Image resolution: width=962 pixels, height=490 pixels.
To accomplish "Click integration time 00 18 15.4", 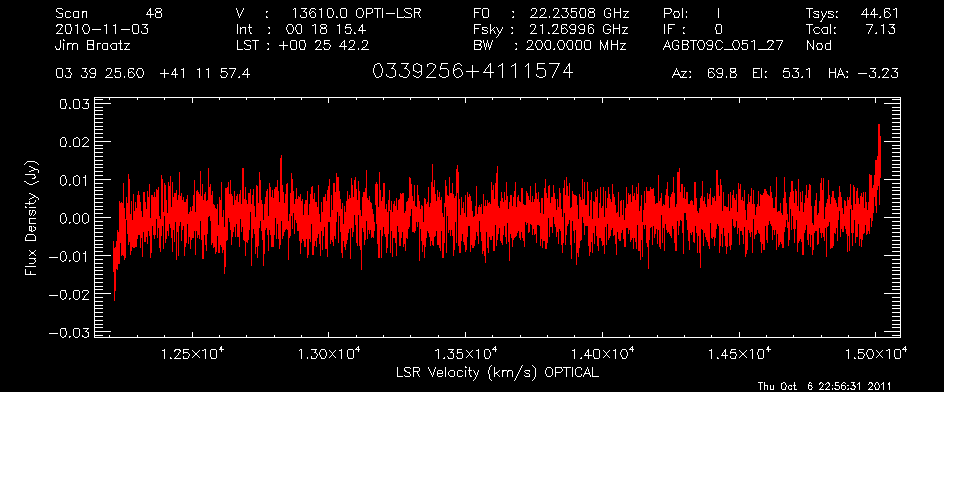I will (x=326, y=29).
